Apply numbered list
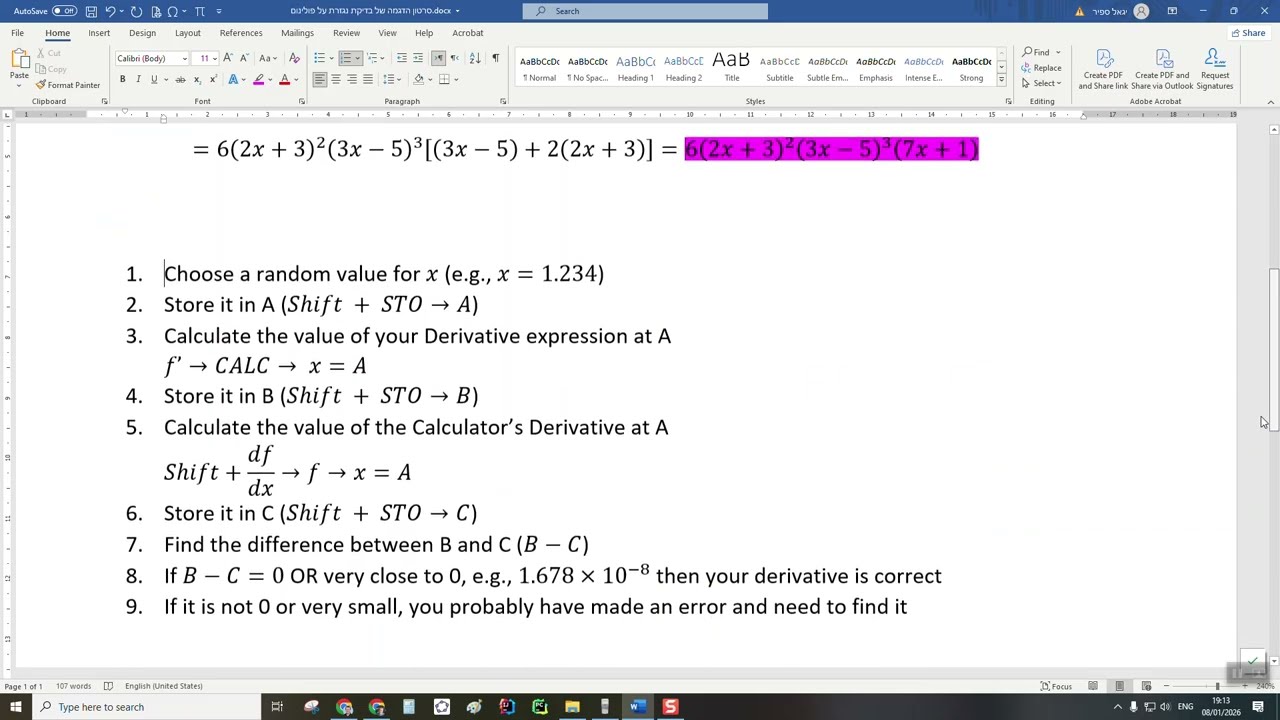The image size is (1280, 720). (x=345, y=58)
